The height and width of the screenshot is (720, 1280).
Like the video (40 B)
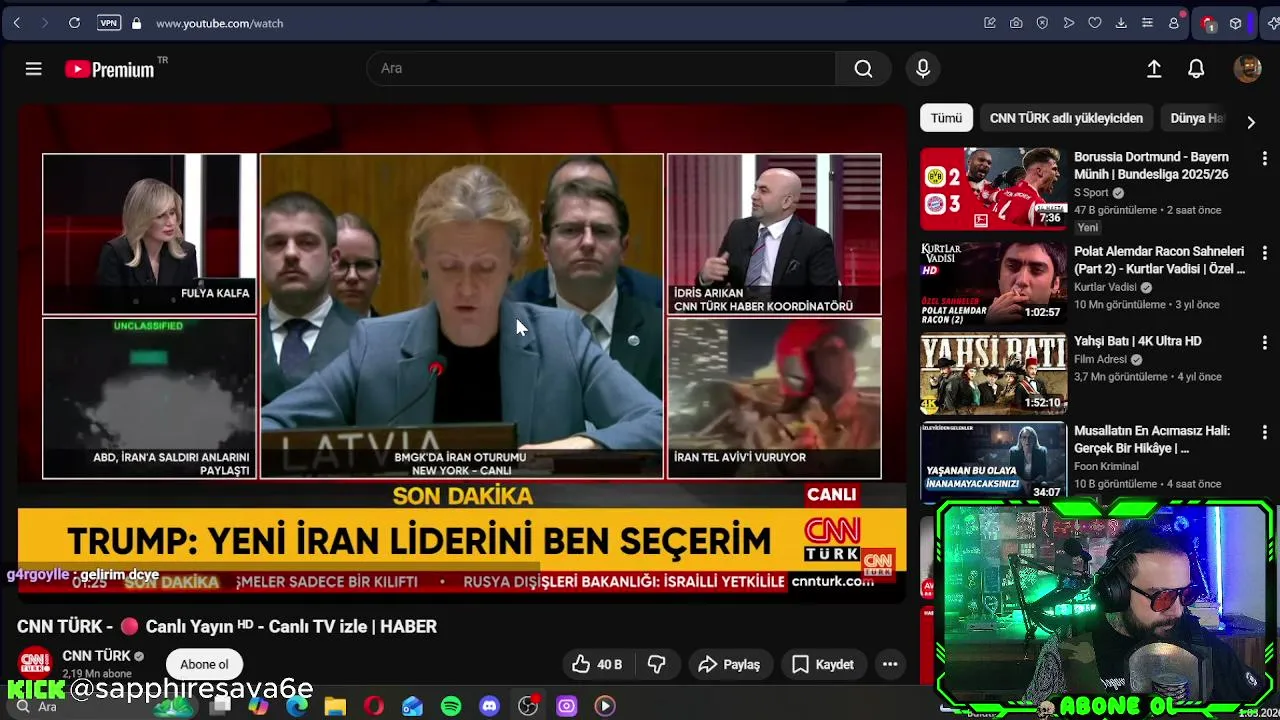point(597,664)
